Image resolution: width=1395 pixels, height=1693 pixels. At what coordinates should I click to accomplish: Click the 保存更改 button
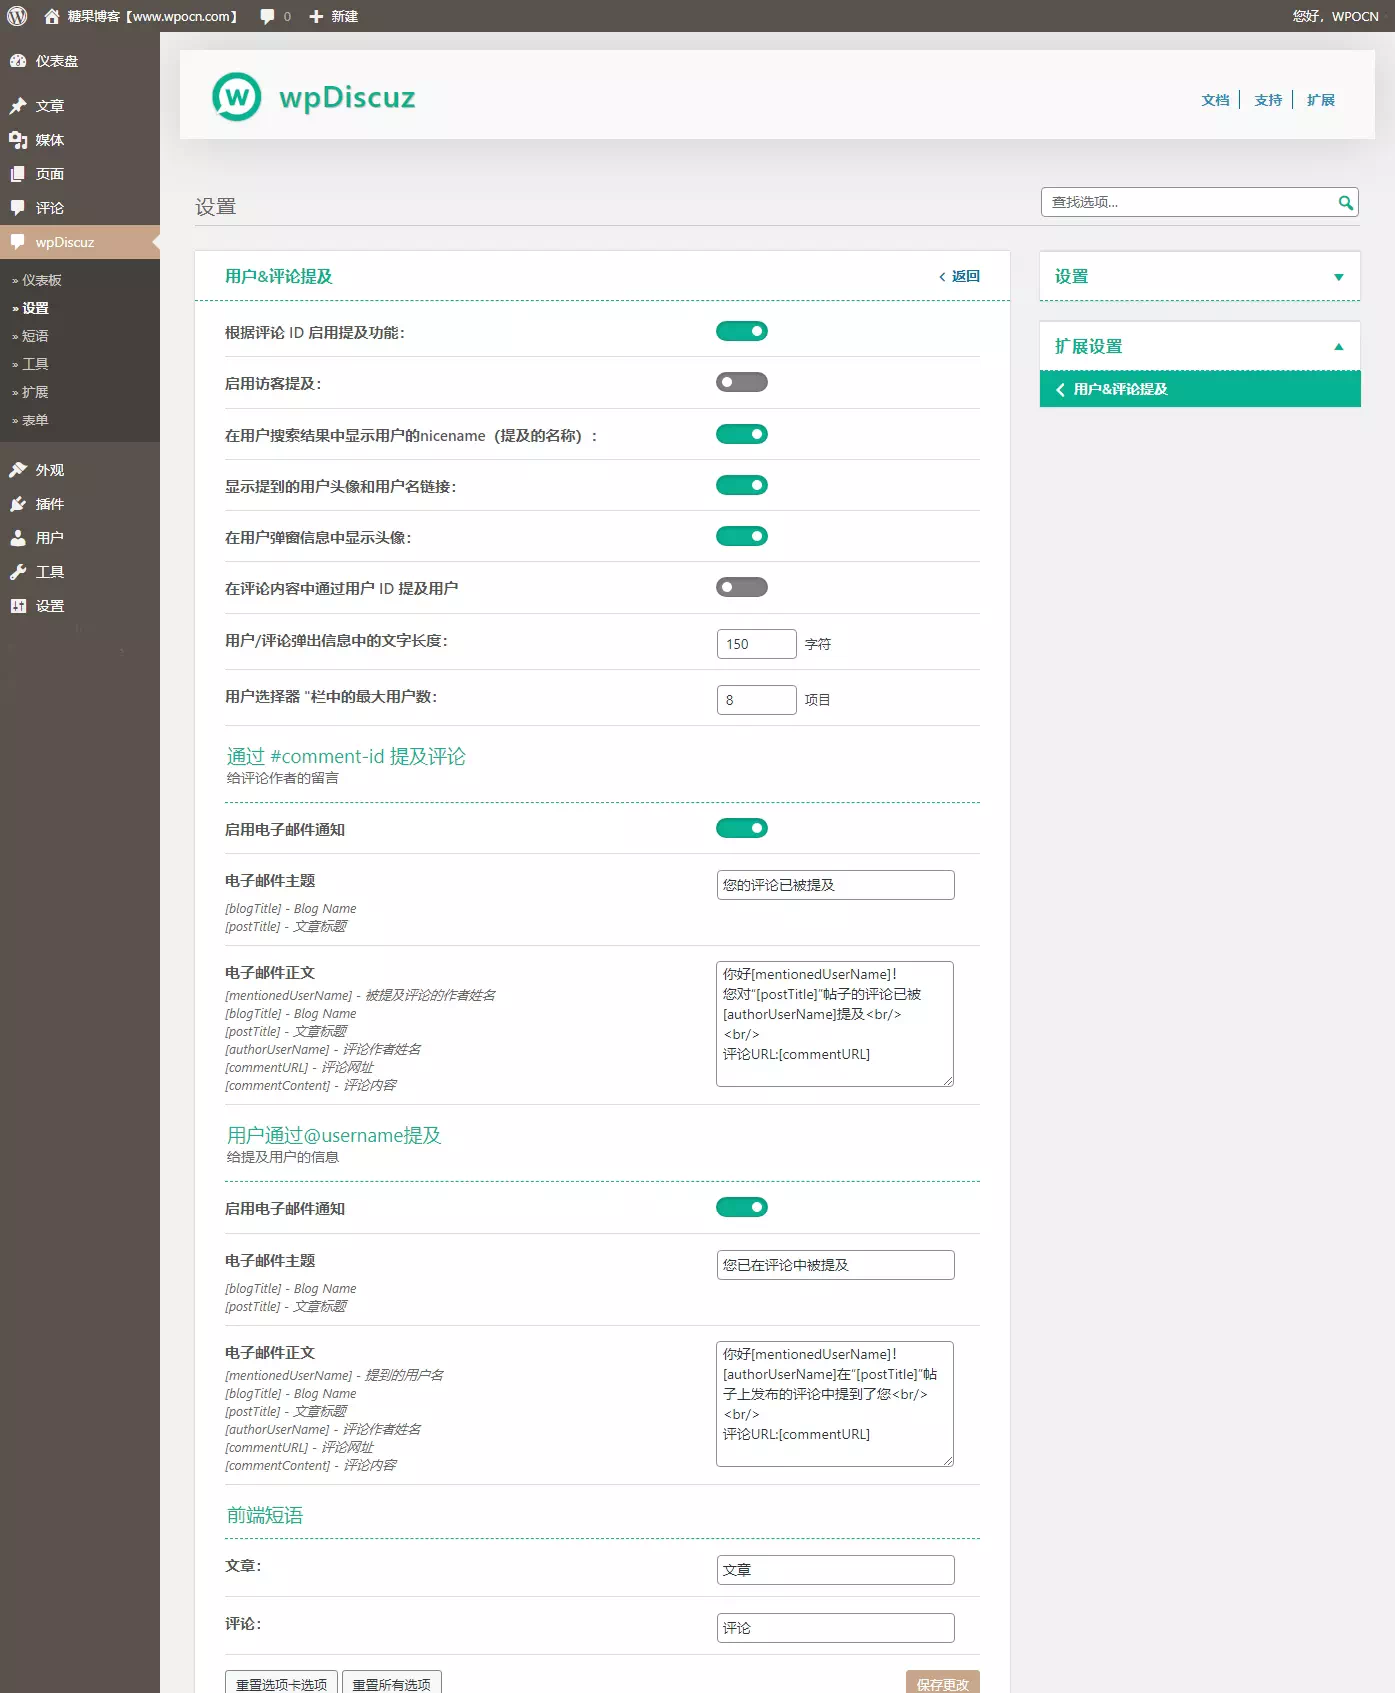pos(943,1684)
